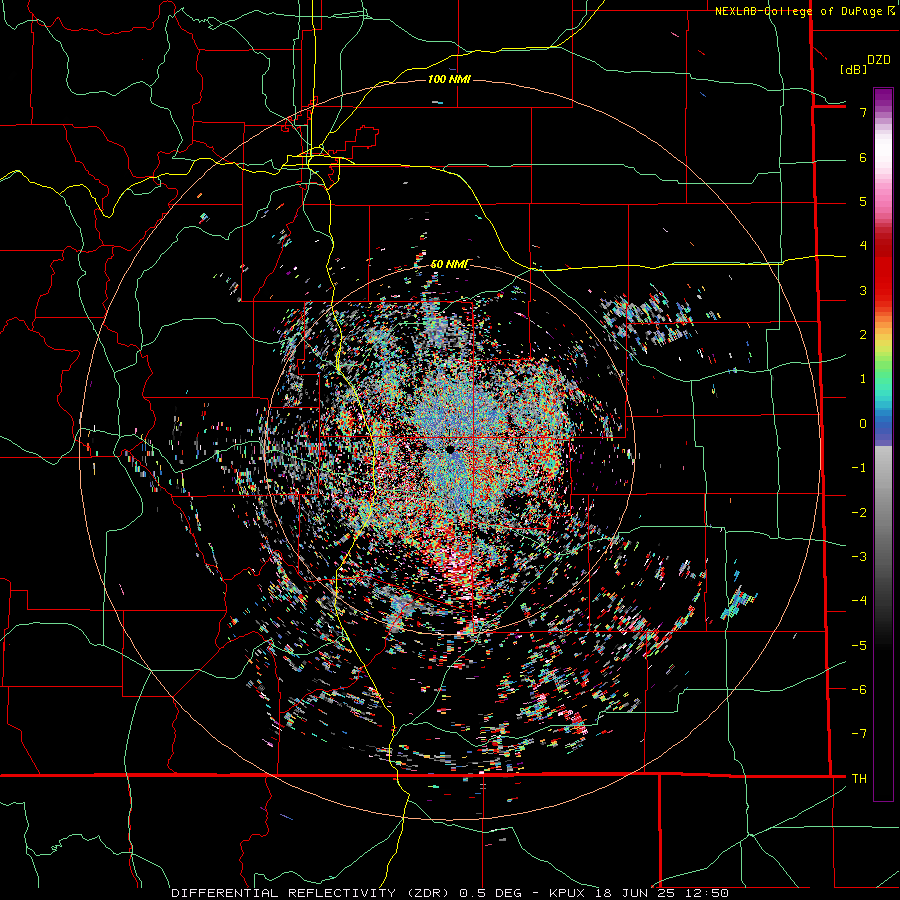The image size is (900, 900).
Task: Click the [dB] units label
Action: (x=853, y=69)
